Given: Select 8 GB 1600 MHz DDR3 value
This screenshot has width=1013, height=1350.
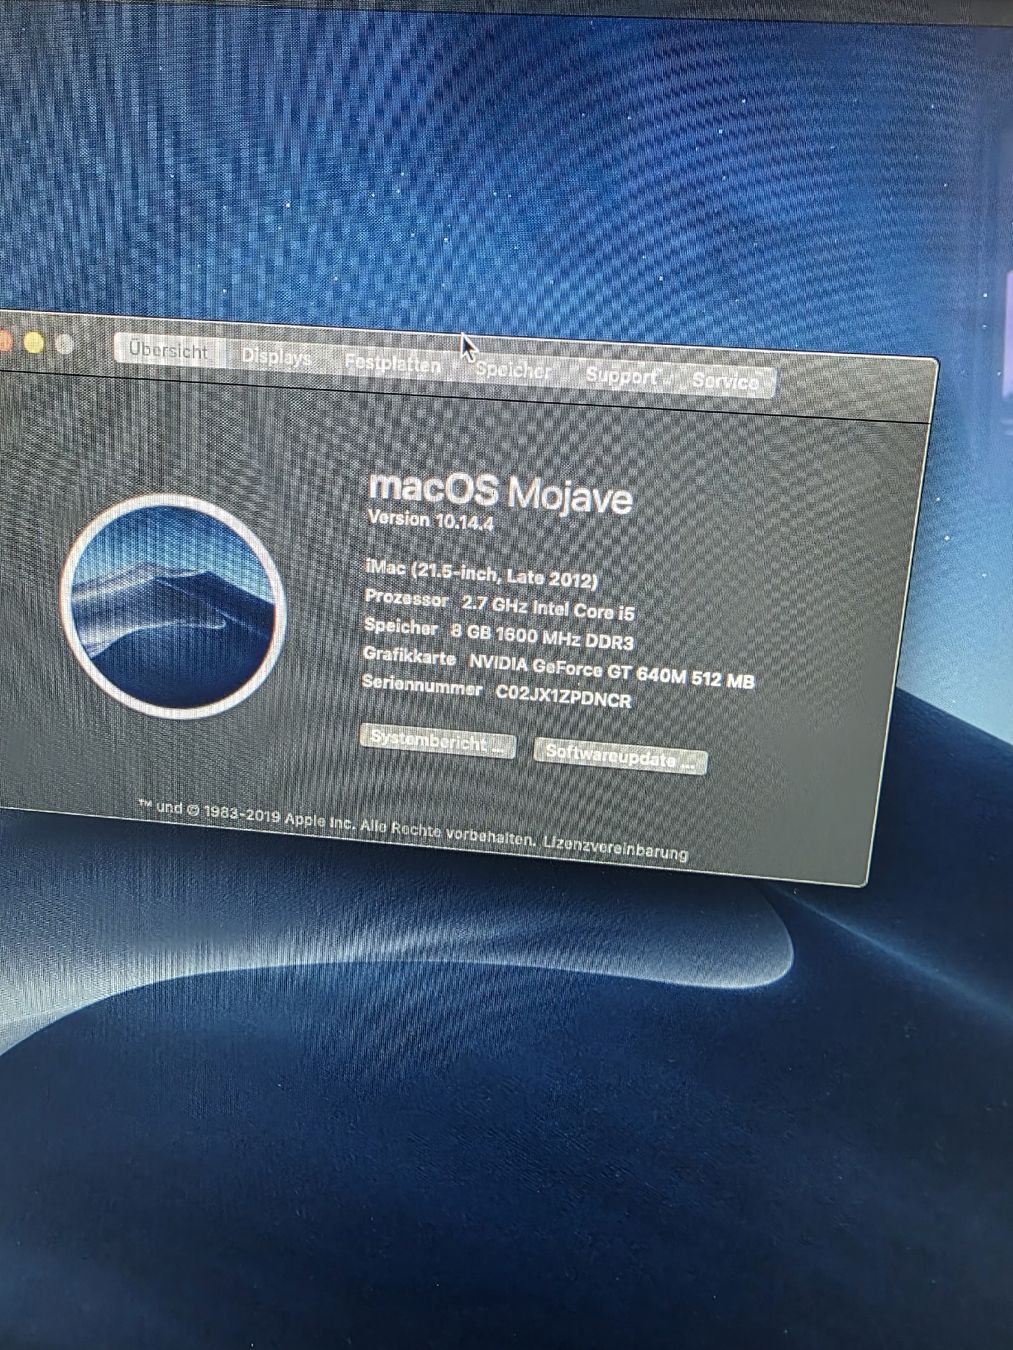Looking at the screenshot, I should pos(542,637).
